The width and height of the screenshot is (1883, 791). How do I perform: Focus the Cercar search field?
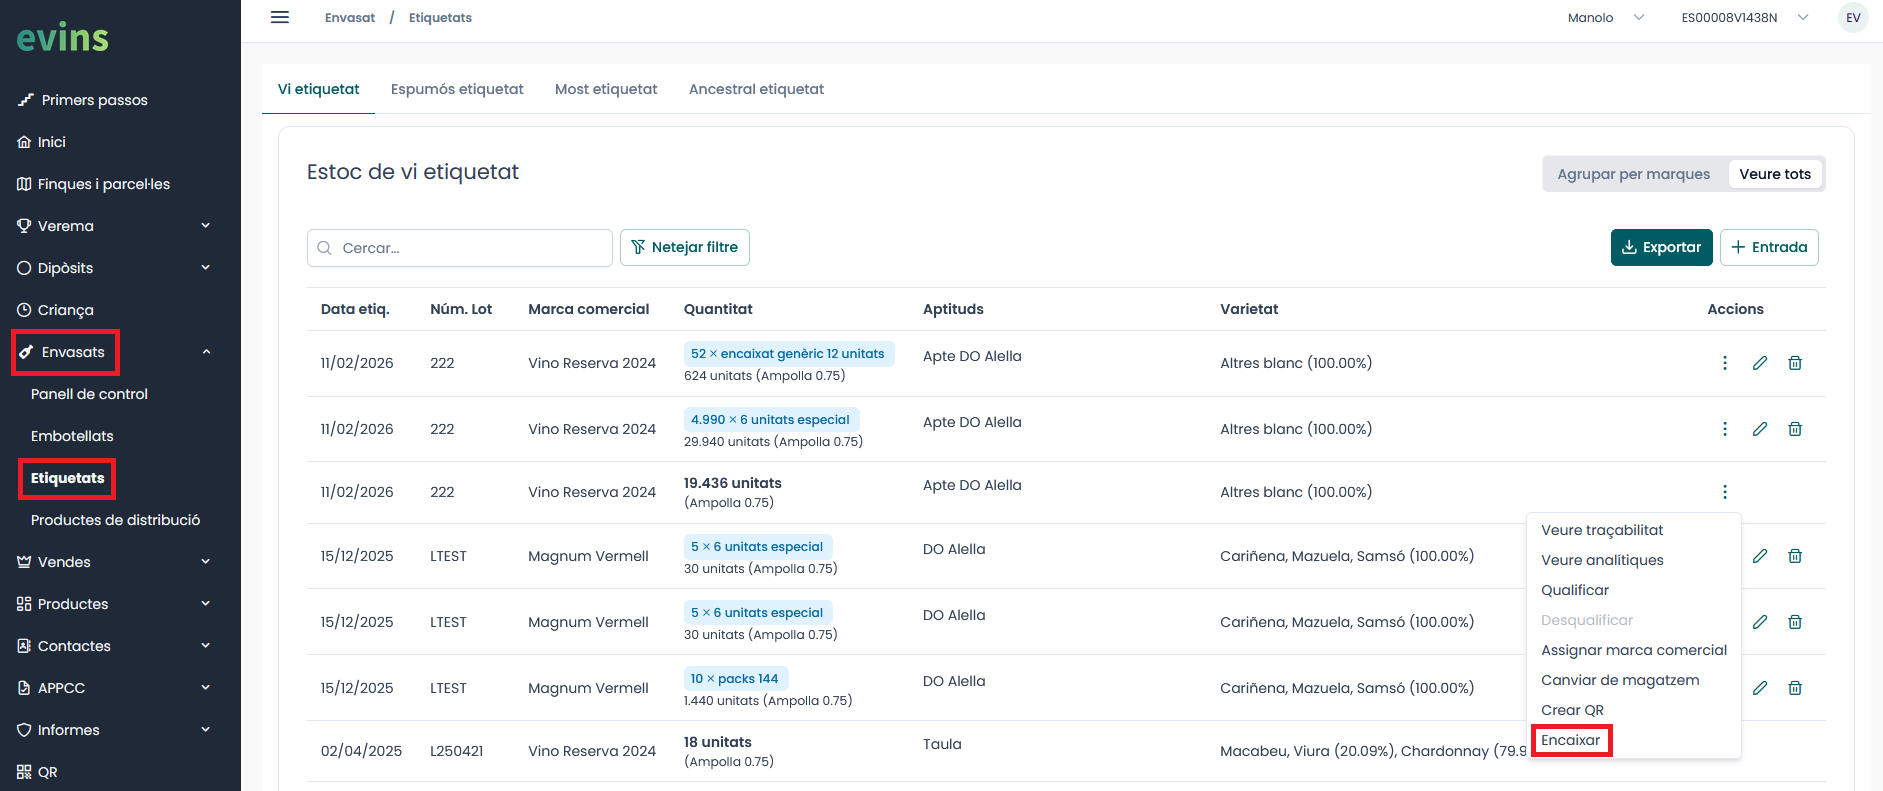pyautogui.click(x=460, y=248)
